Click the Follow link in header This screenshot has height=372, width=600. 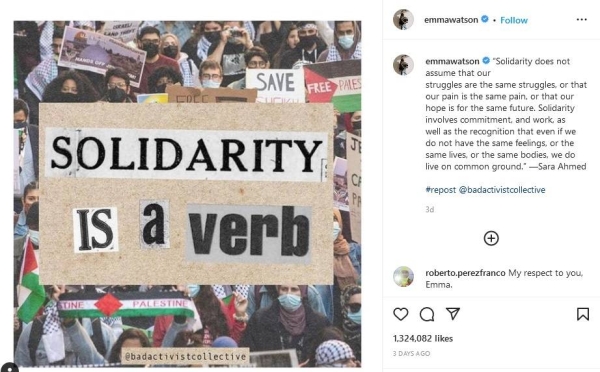pos(514,20)
